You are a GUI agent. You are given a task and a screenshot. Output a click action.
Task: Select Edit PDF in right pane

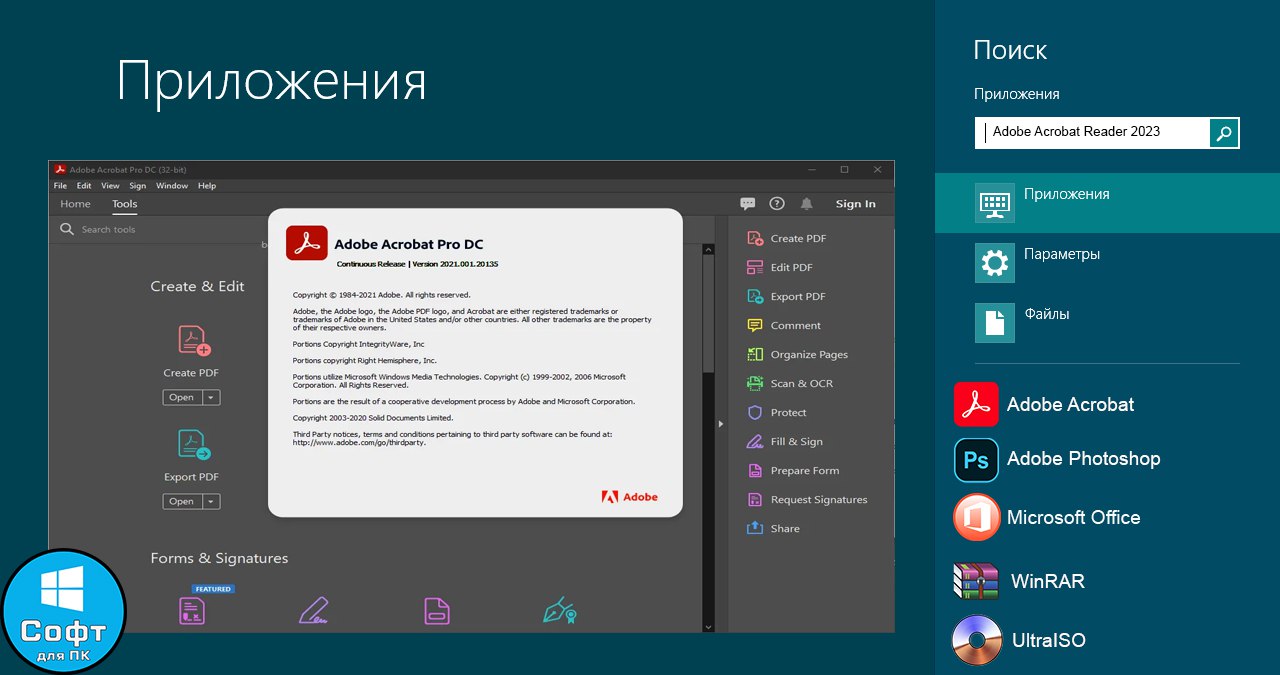779,267
